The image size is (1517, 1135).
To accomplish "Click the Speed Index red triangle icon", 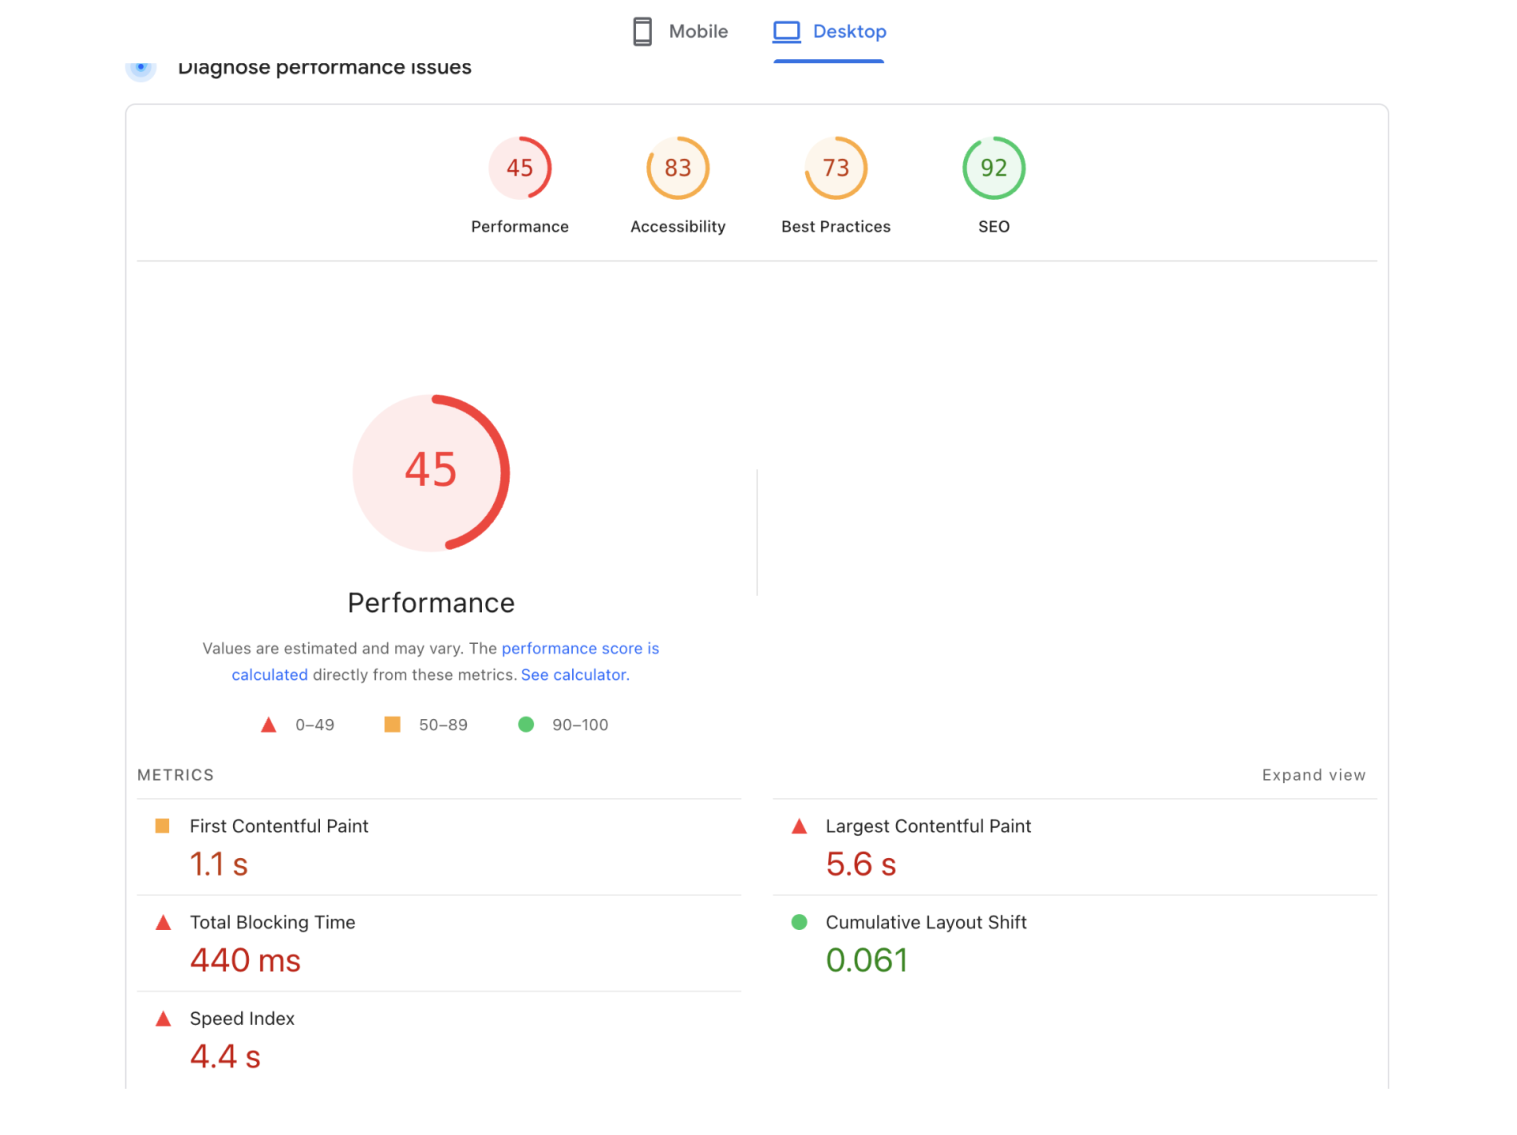I will click(163, 1019).
